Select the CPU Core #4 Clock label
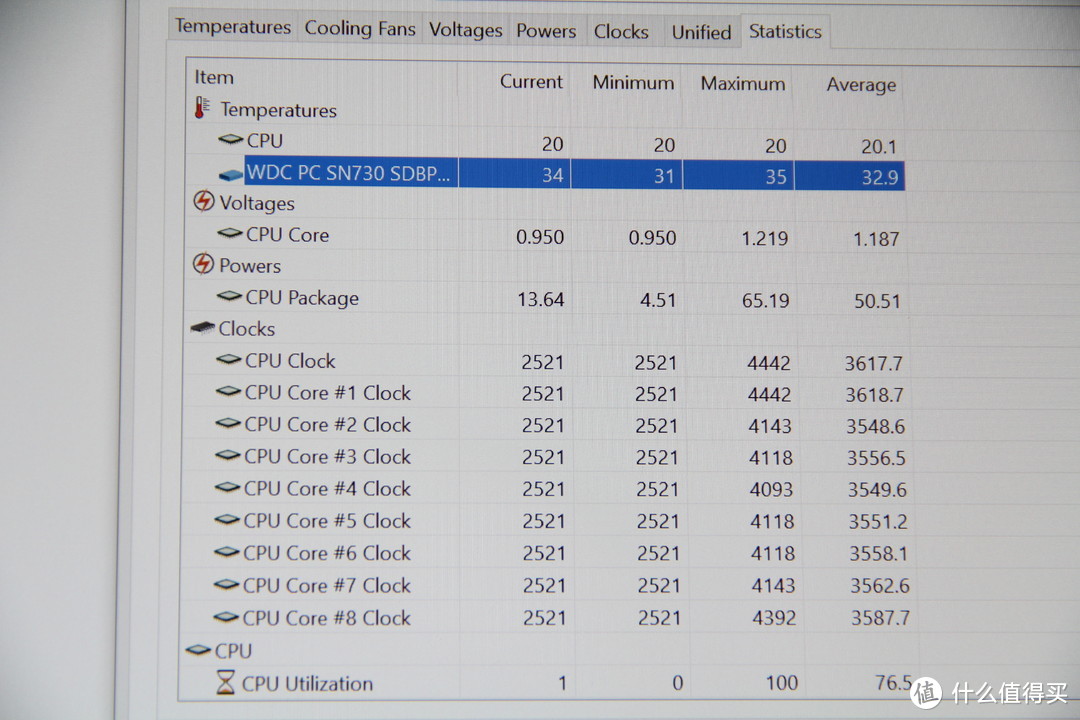1080x720 pixels. tap(327, 488)
